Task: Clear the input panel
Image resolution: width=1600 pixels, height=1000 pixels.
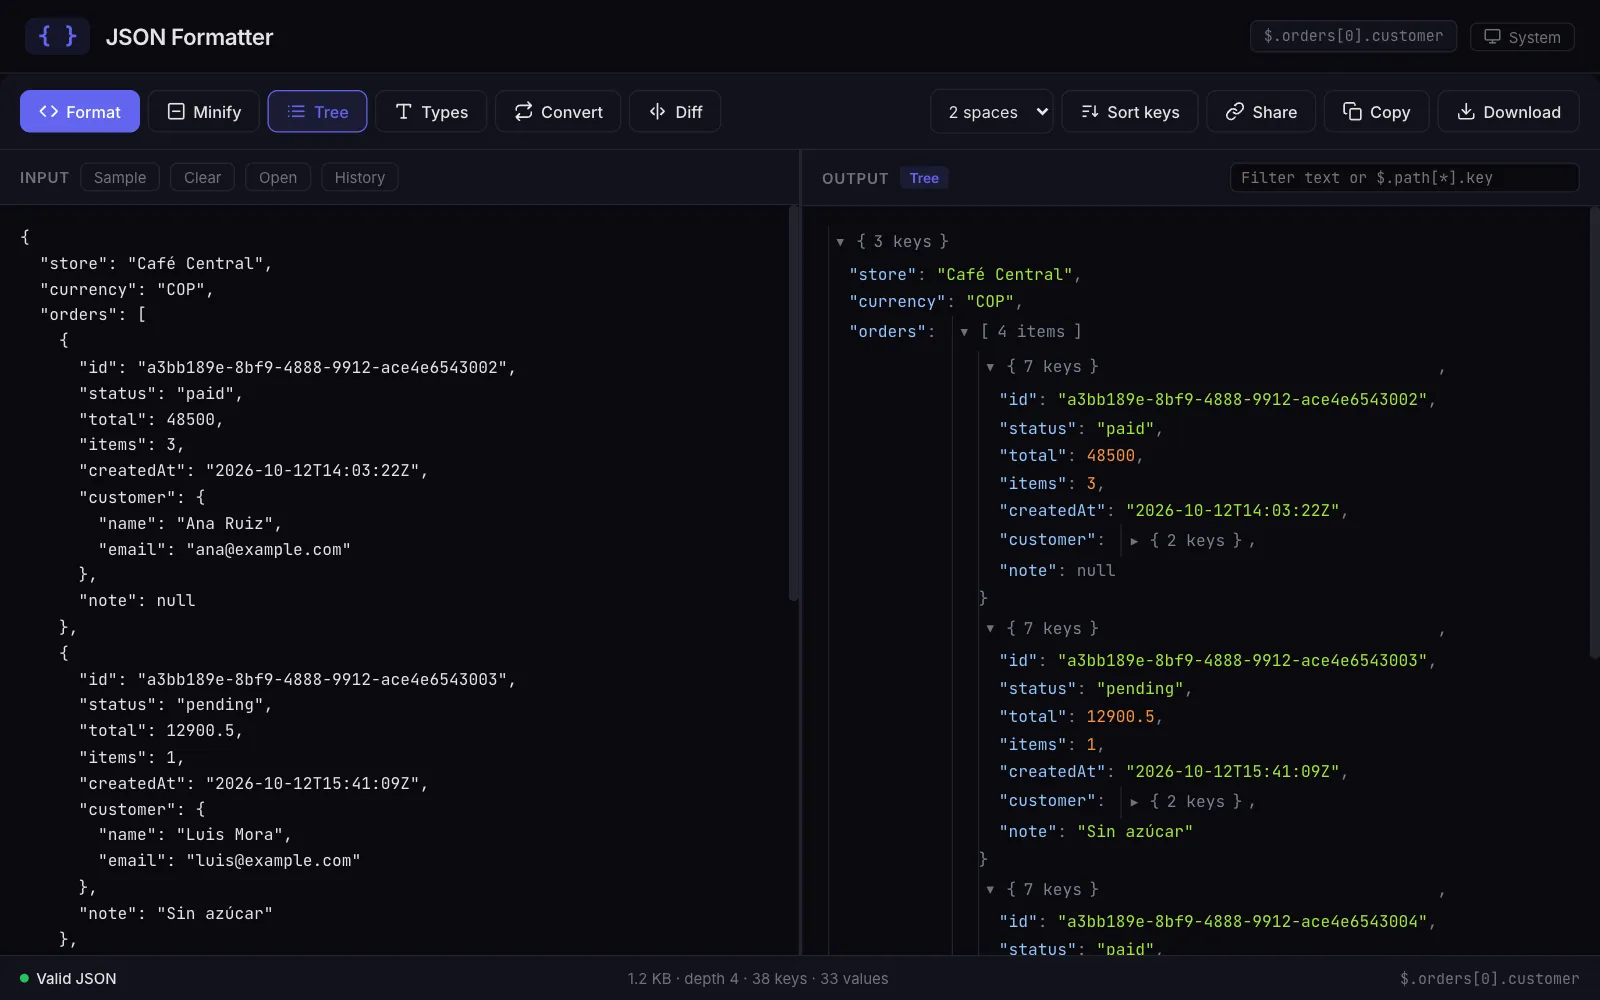Action: coord(202,177)
